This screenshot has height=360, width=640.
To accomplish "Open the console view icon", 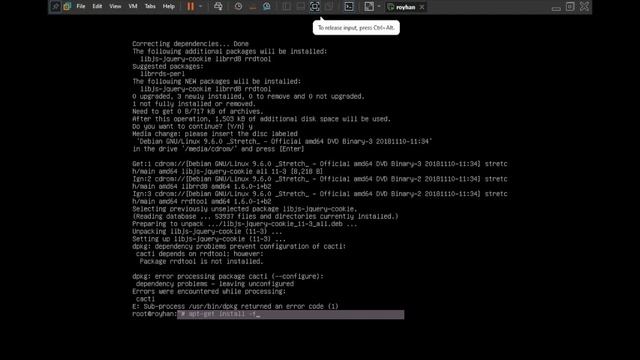I will tap(349, 7).
